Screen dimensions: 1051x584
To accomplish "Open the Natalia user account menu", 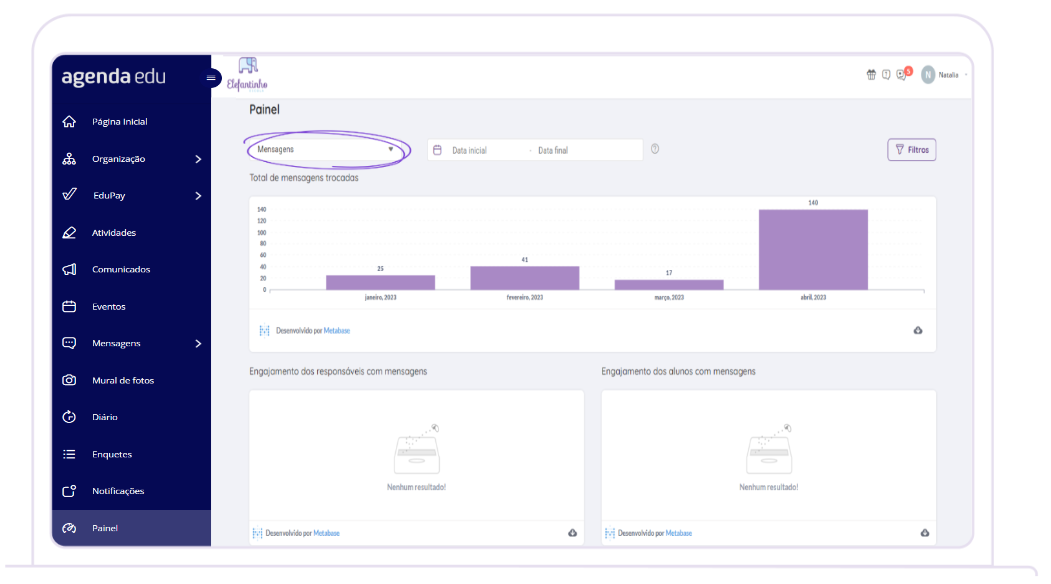I will pos(946,75).
